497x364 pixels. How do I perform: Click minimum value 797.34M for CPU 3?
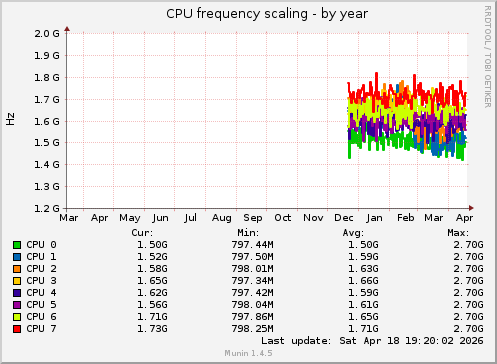252,281
